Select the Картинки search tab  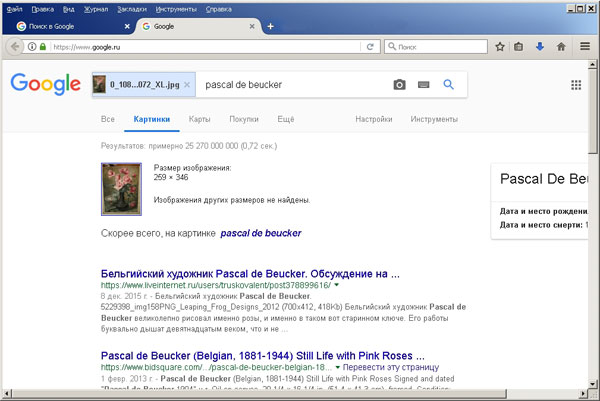[152, 119]
